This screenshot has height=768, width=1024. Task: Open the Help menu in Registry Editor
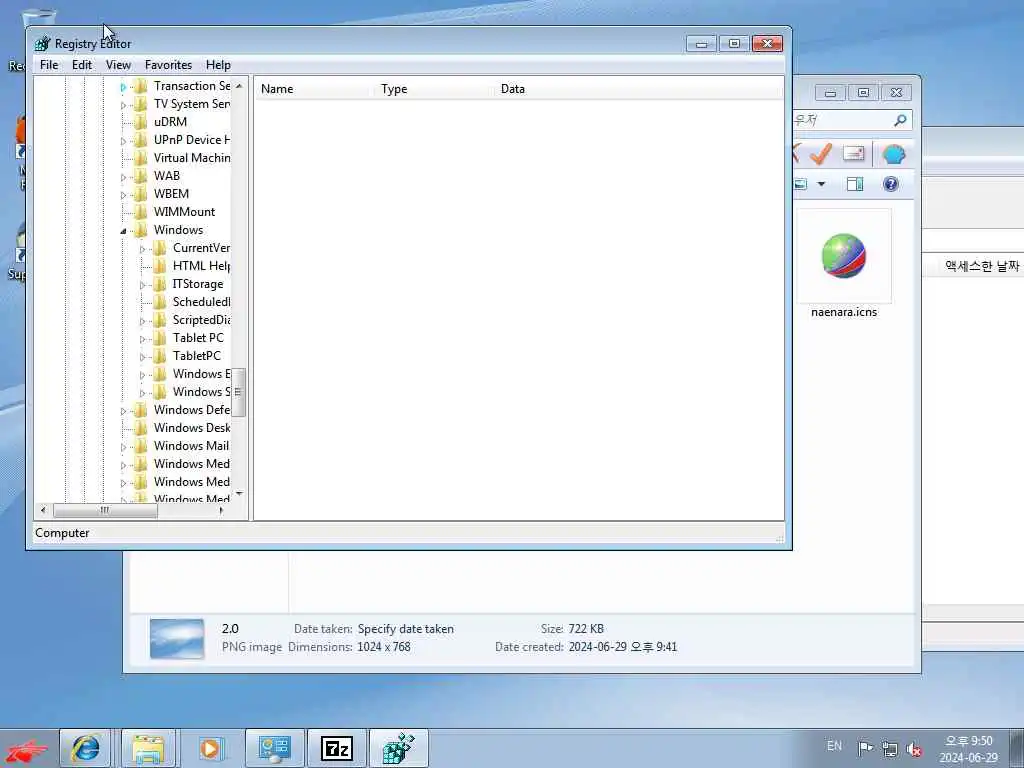coord(218,65)
